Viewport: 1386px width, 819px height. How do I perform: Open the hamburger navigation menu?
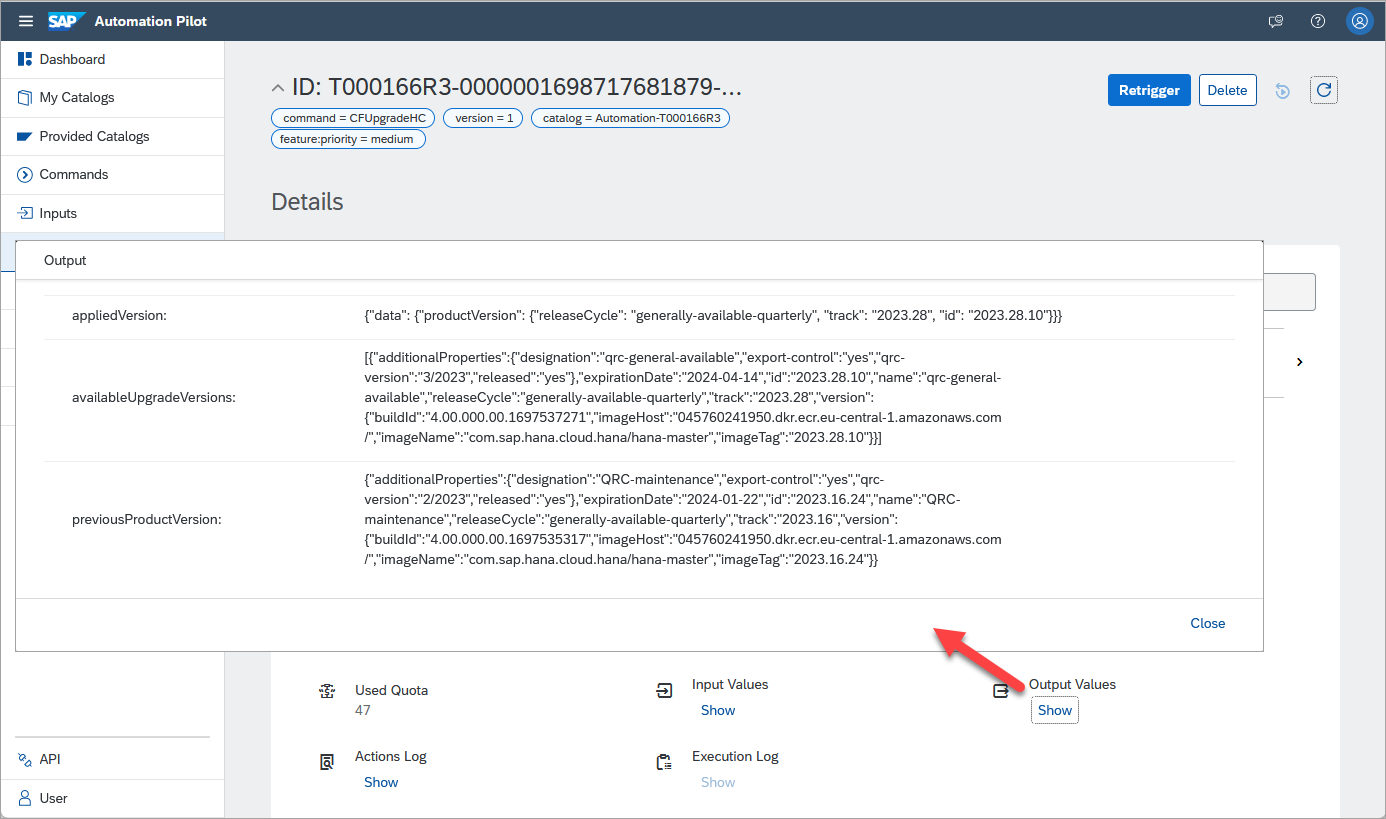click(x=26, y=21)
